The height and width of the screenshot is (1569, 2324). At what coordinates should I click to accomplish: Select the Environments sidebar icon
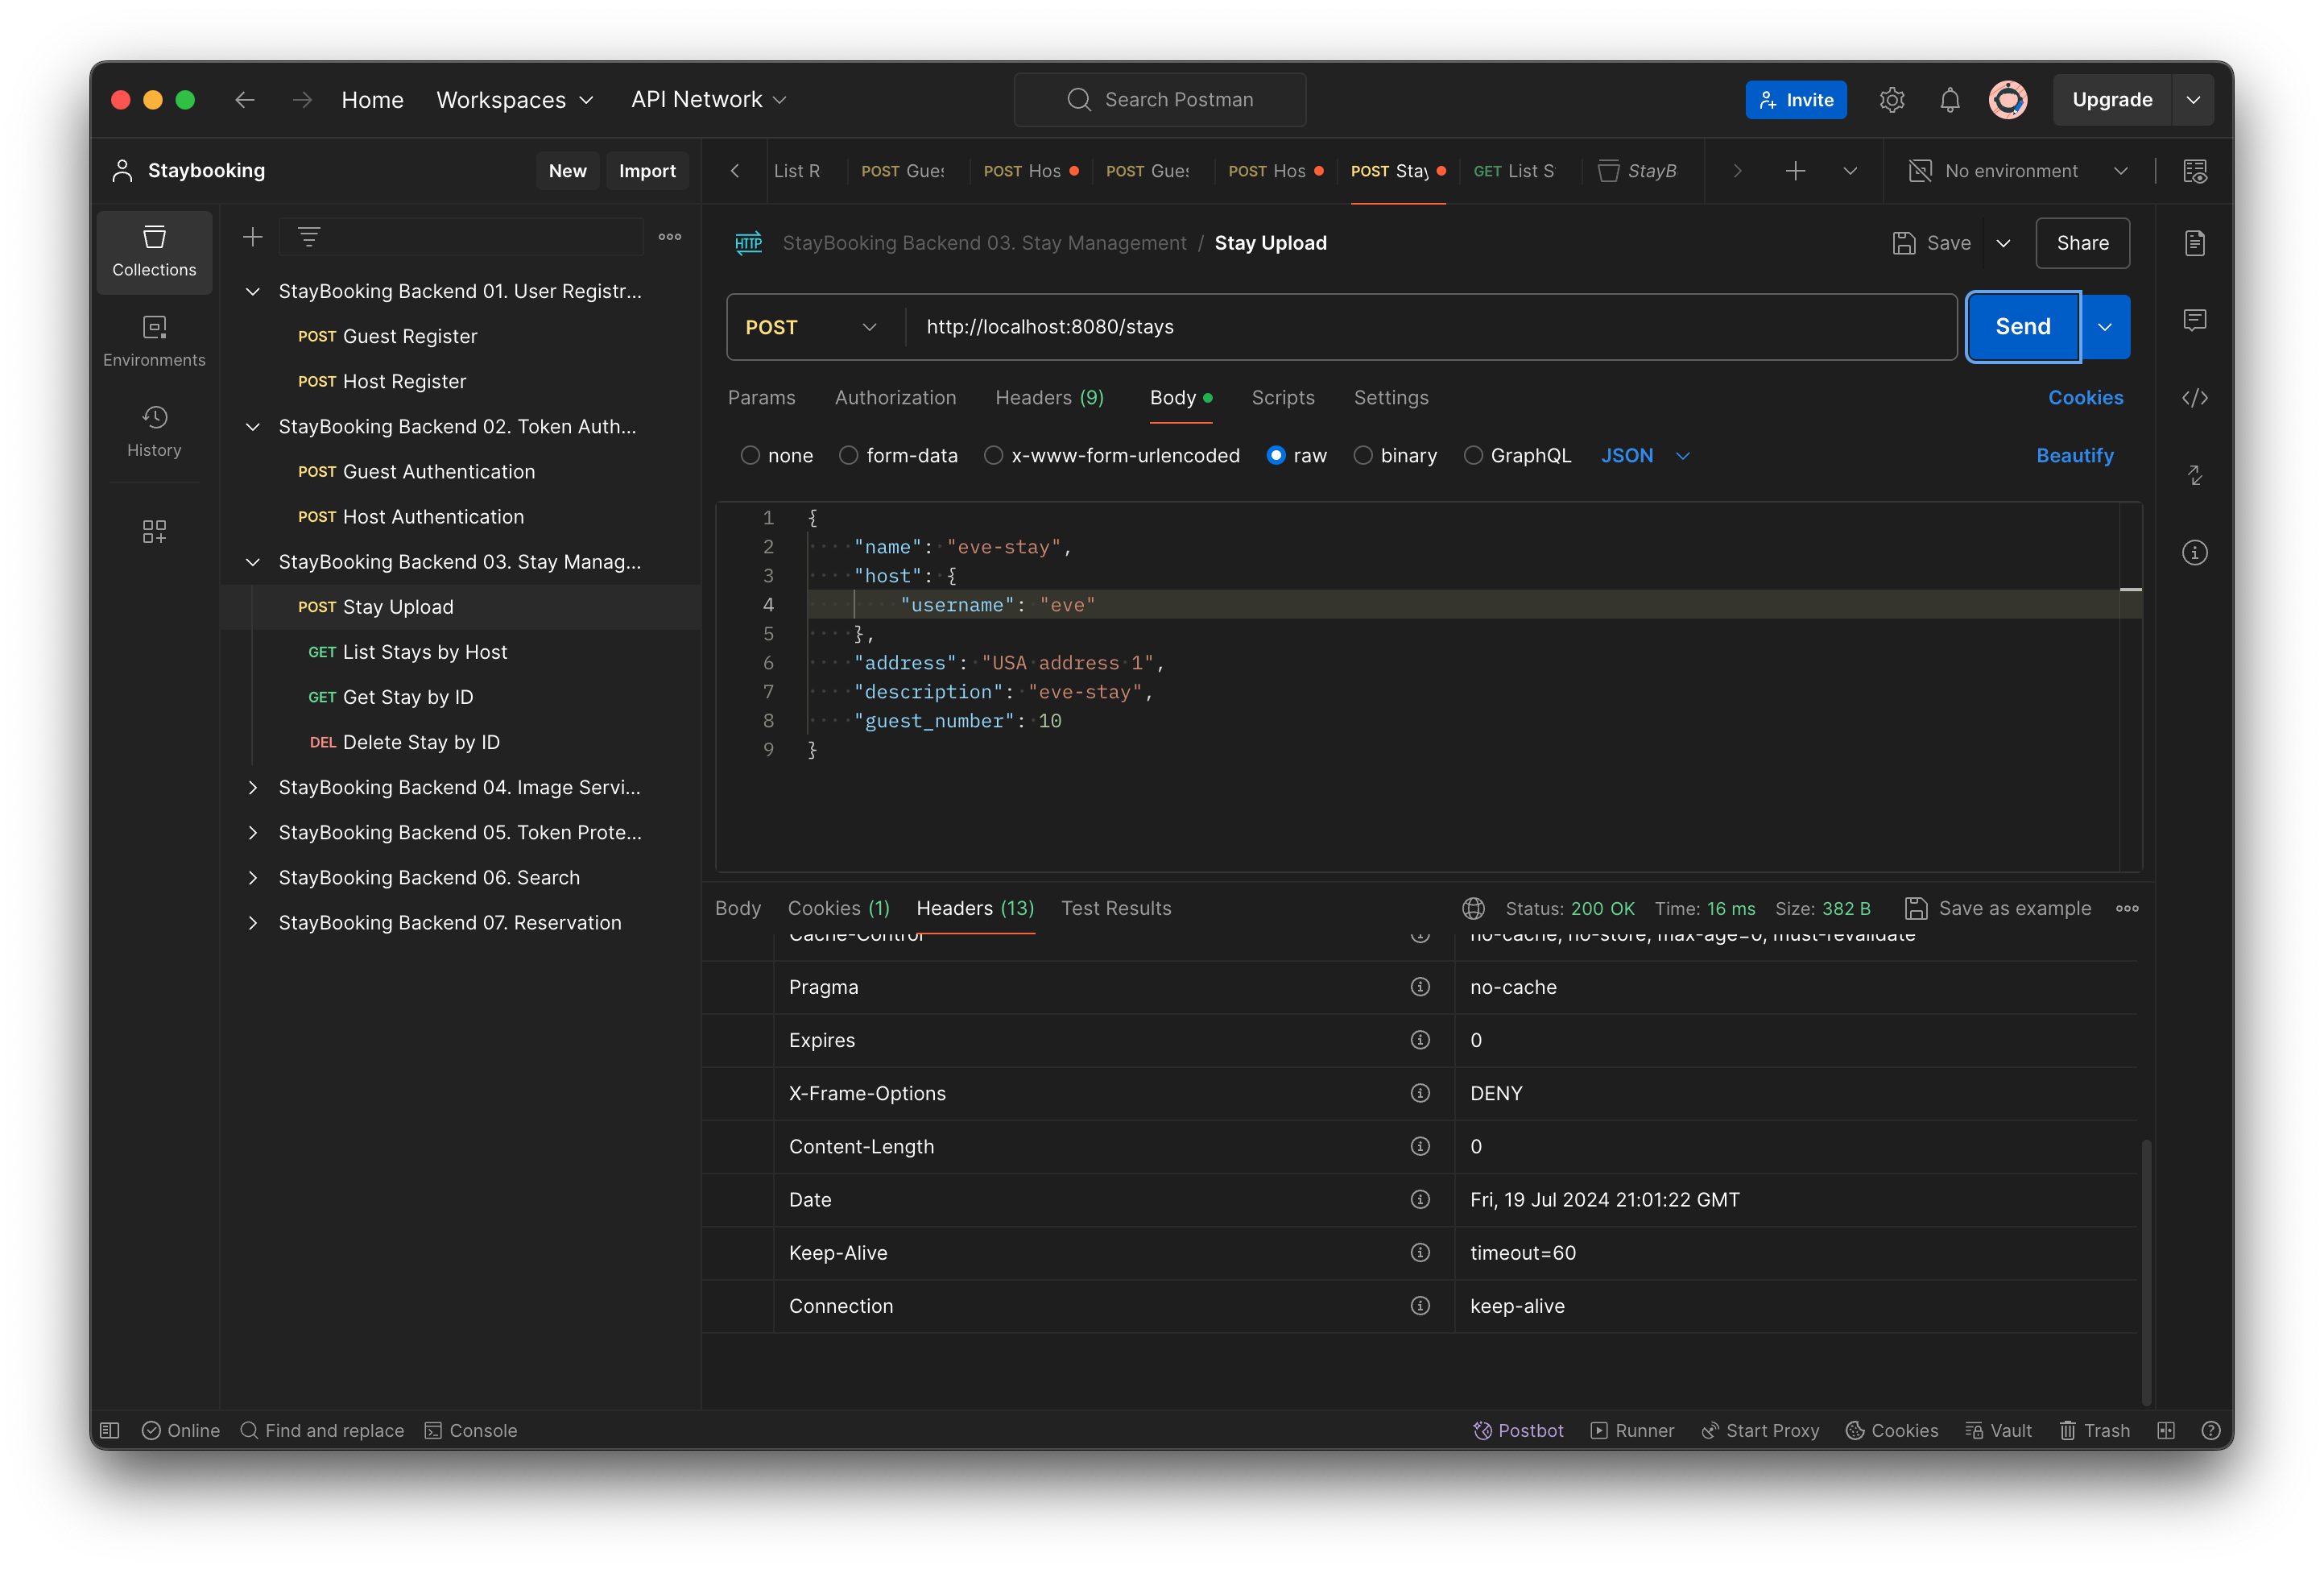(154, 340)
